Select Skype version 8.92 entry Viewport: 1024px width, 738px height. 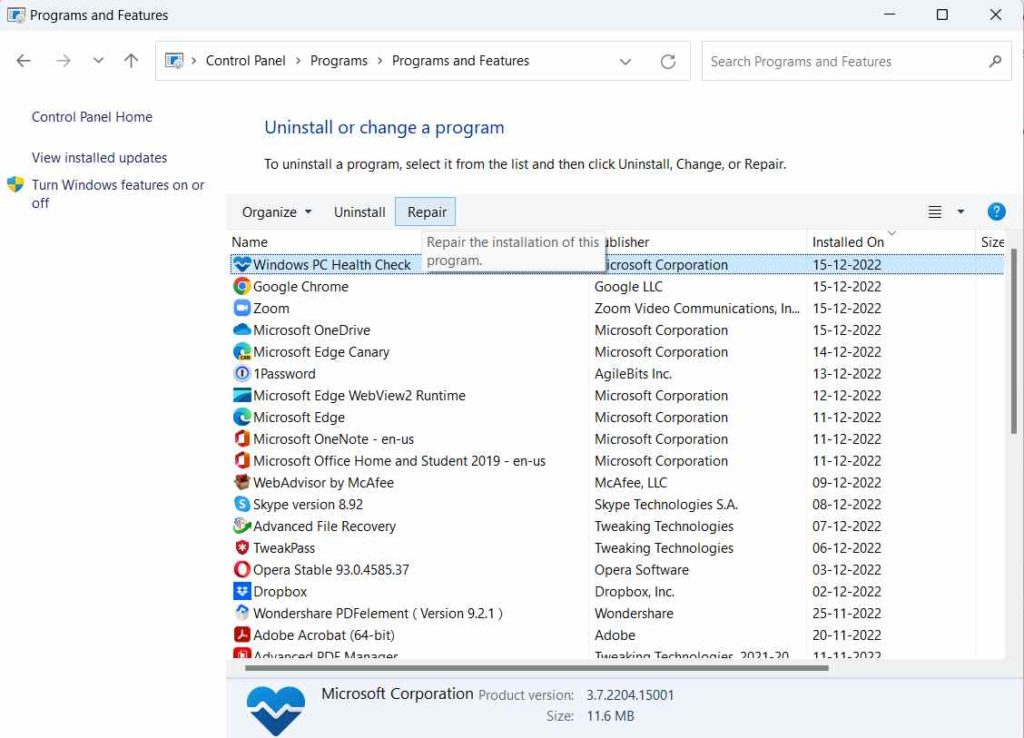coord(308,504)
